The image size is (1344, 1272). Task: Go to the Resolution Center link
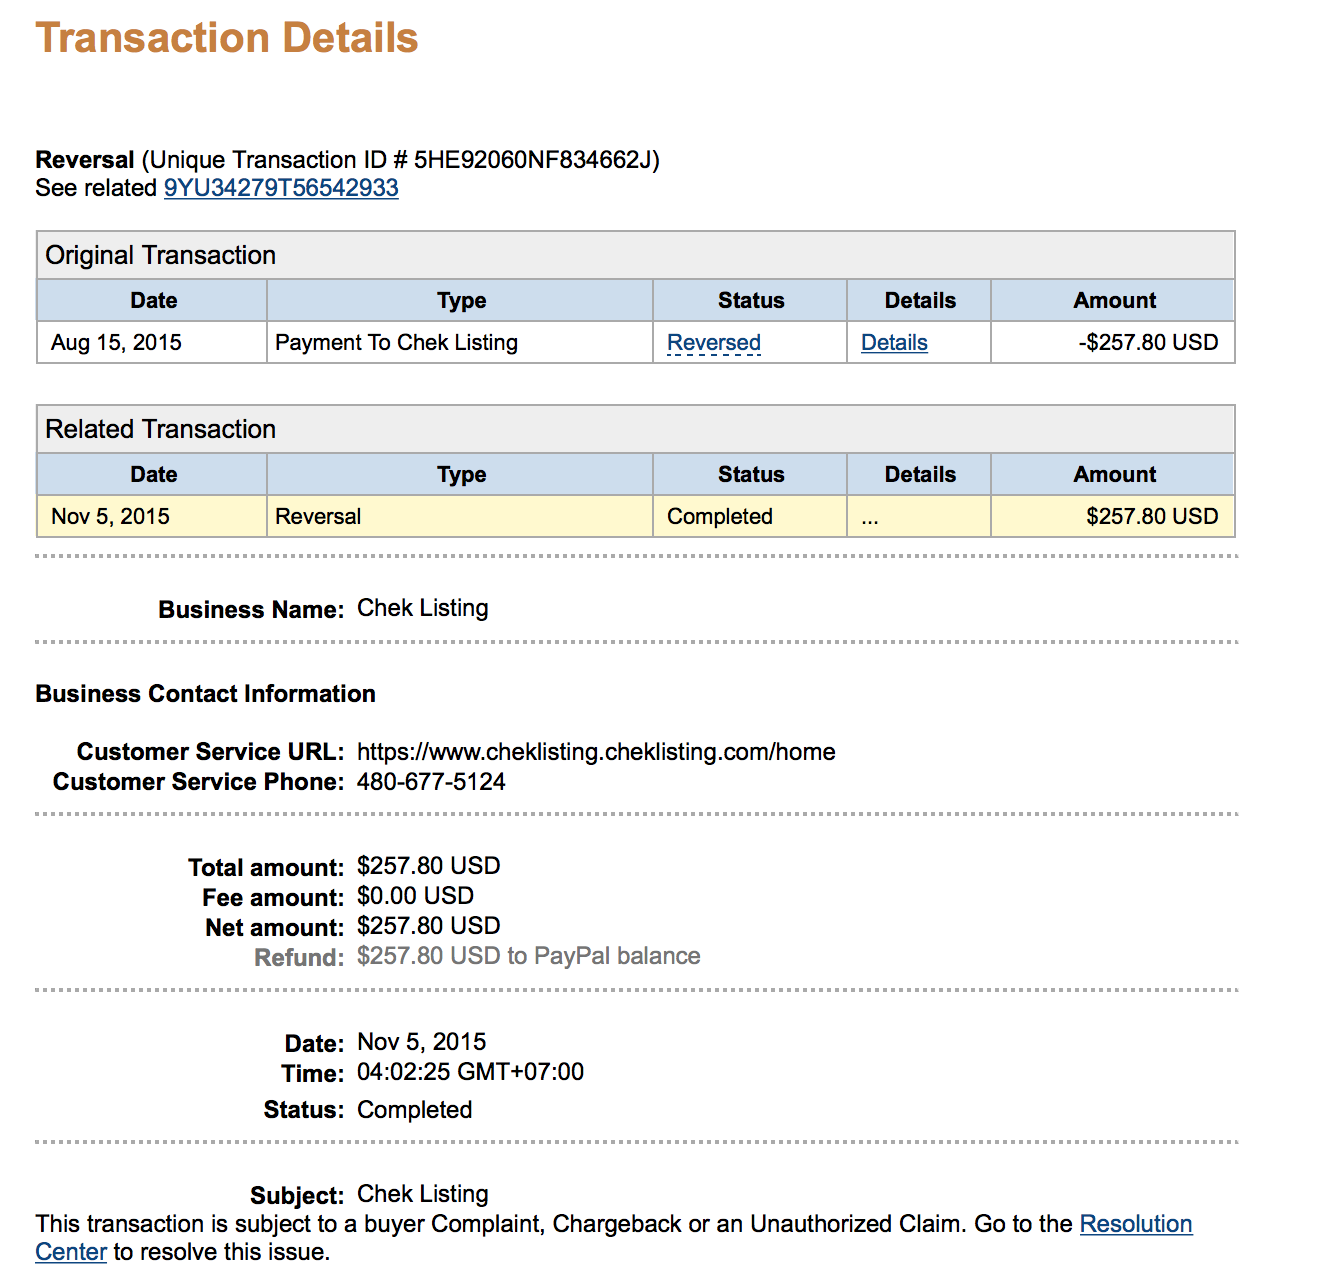[1136, 1224]
